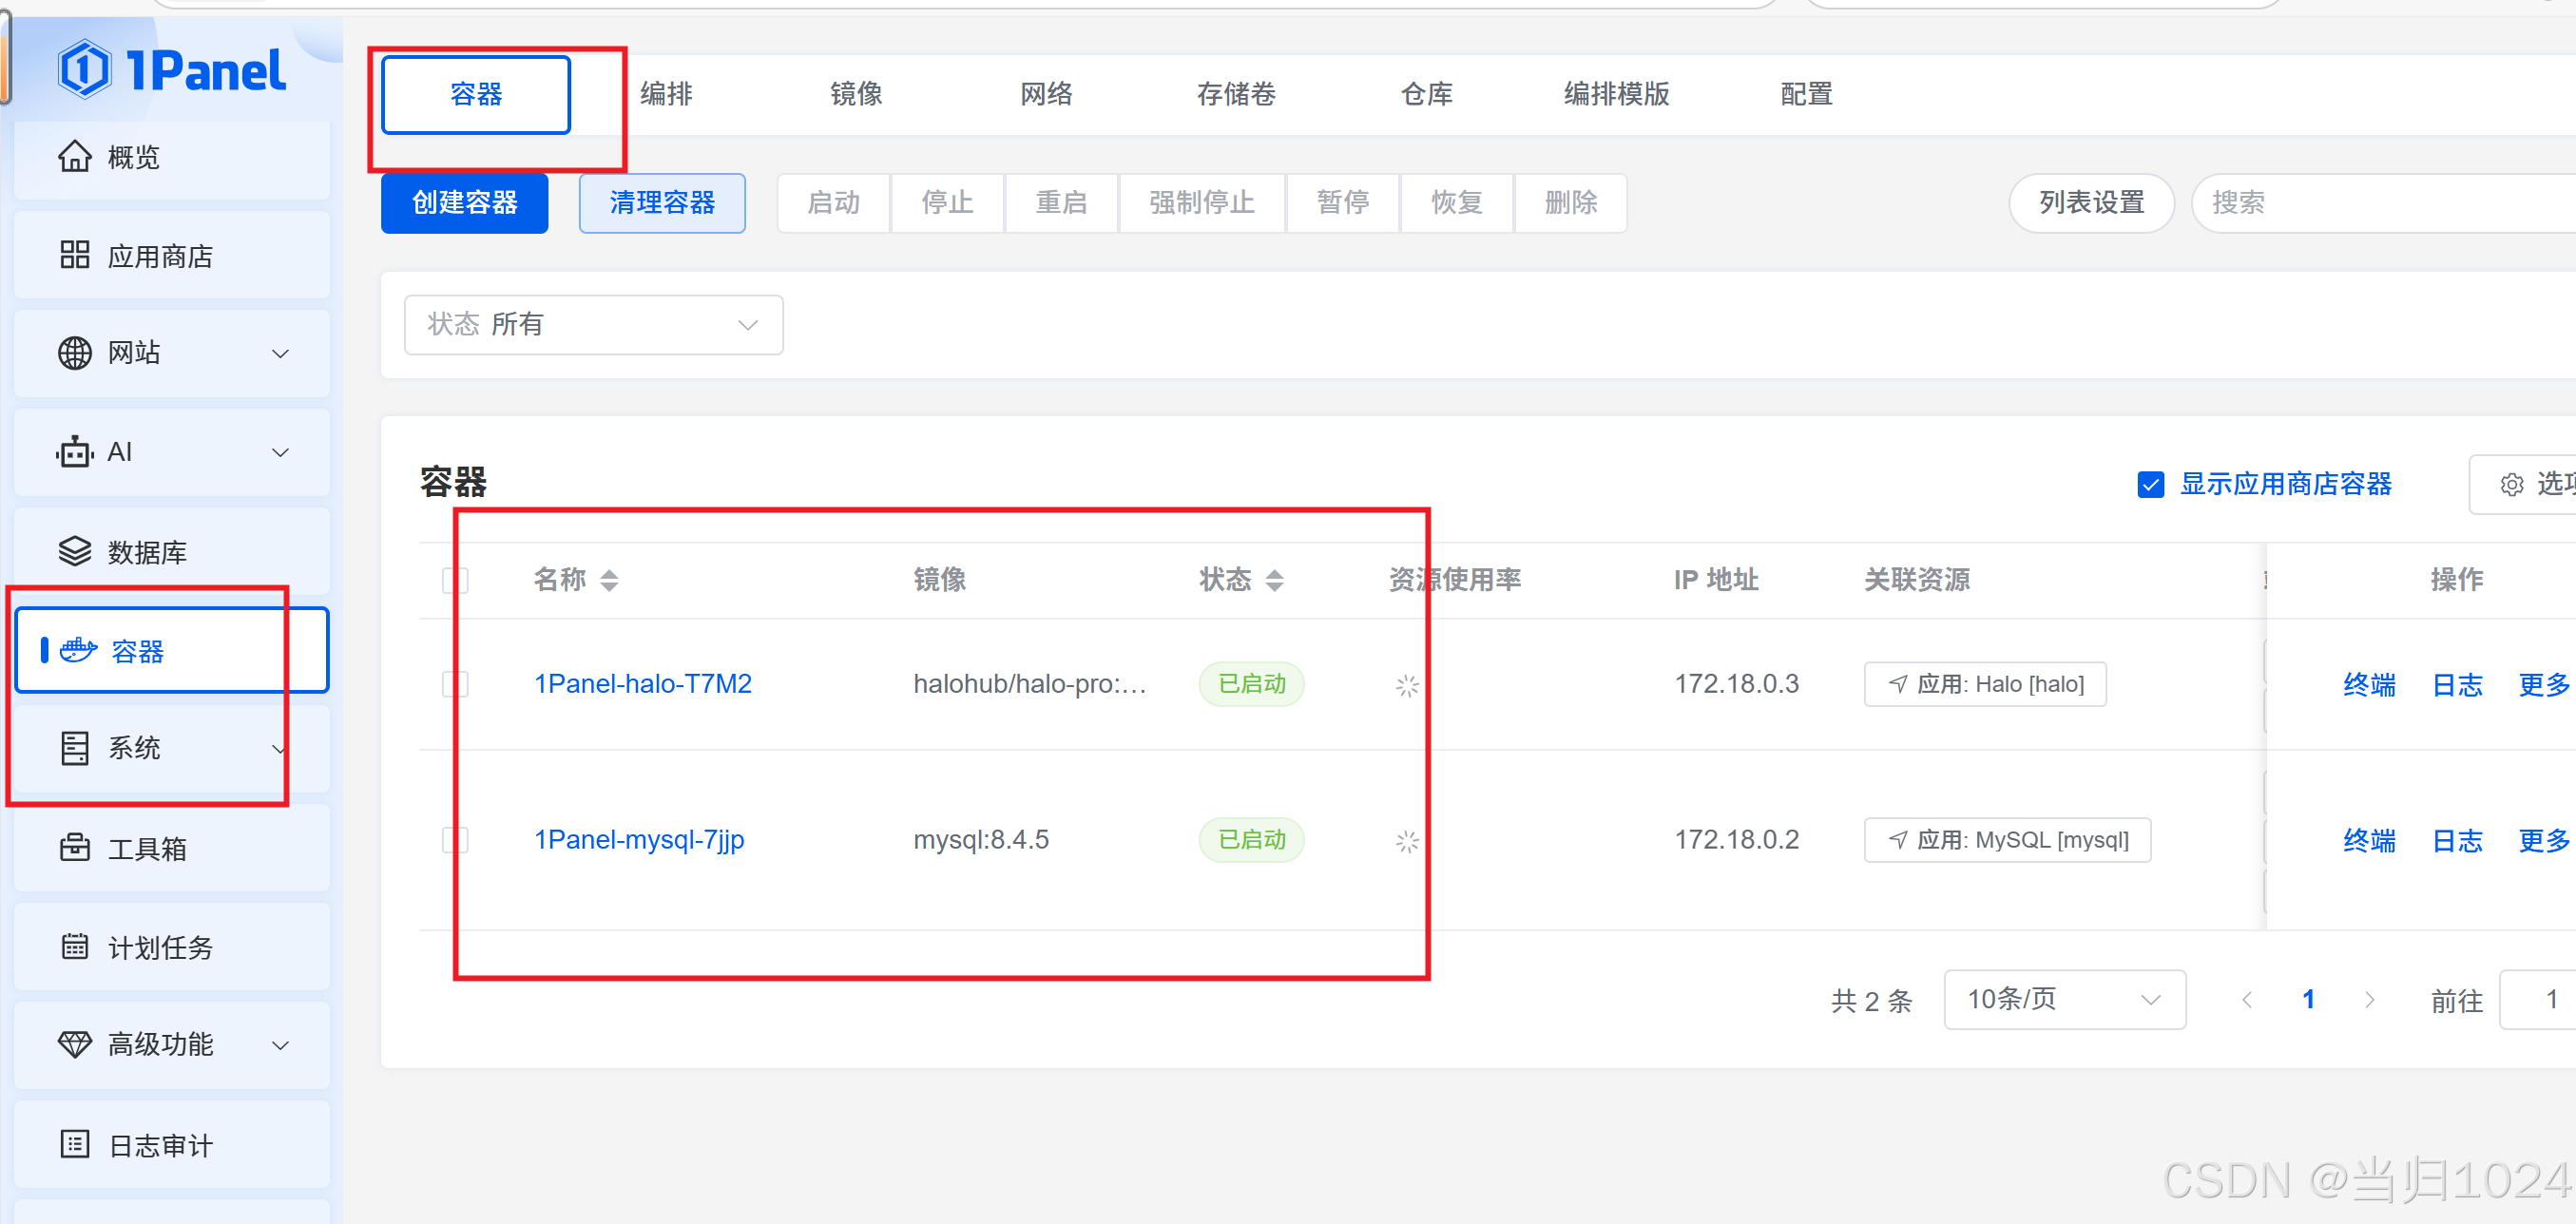The width and height of the screenshot is (2576, 1224).
Task: Open the 1Panel-halo-T7M2 container link
Action: click(x=643, y=684)
